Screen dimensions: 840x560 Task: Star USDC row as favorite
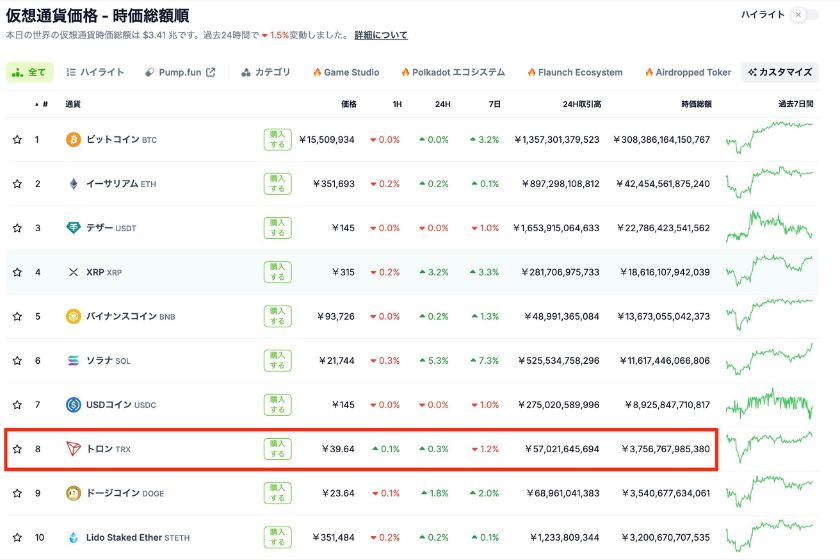pyautogui.click(x=17, y=405)
